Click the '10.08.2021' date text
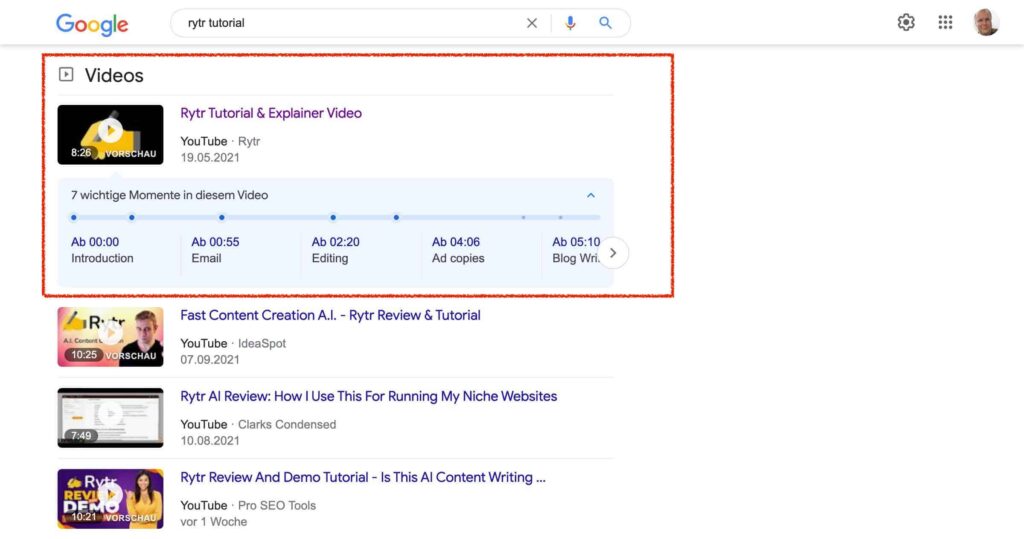The height and width of the screenshot is (539, 1024). tap(210, 440)
